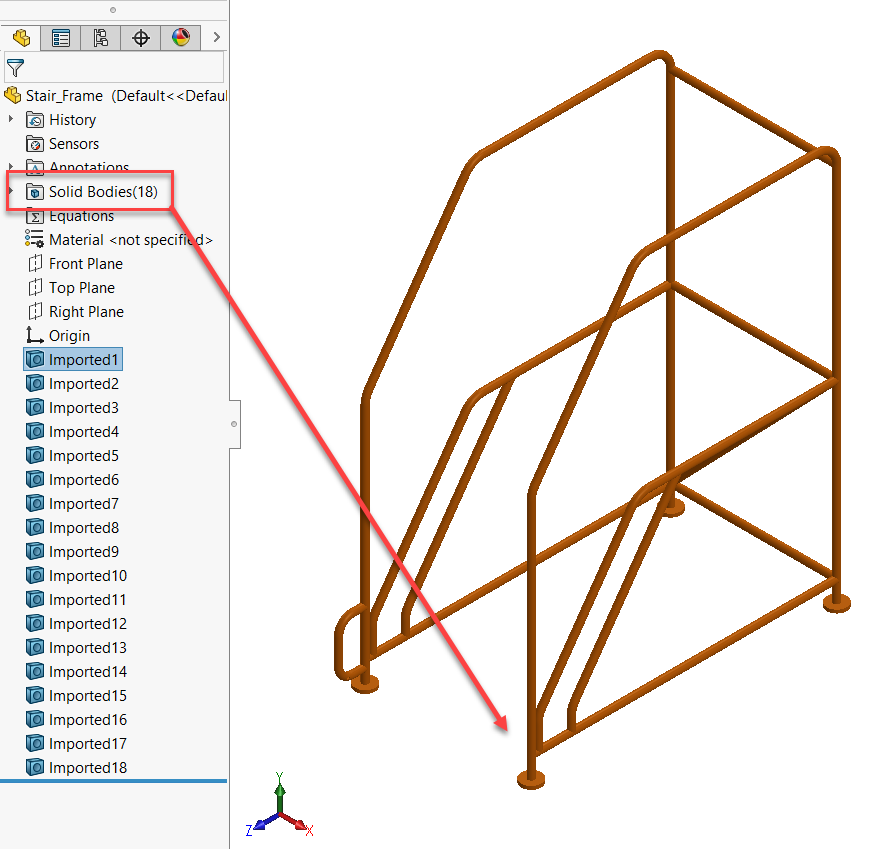Expand the History folder
This screenshot has height=849, width=875.
point(11,119)
